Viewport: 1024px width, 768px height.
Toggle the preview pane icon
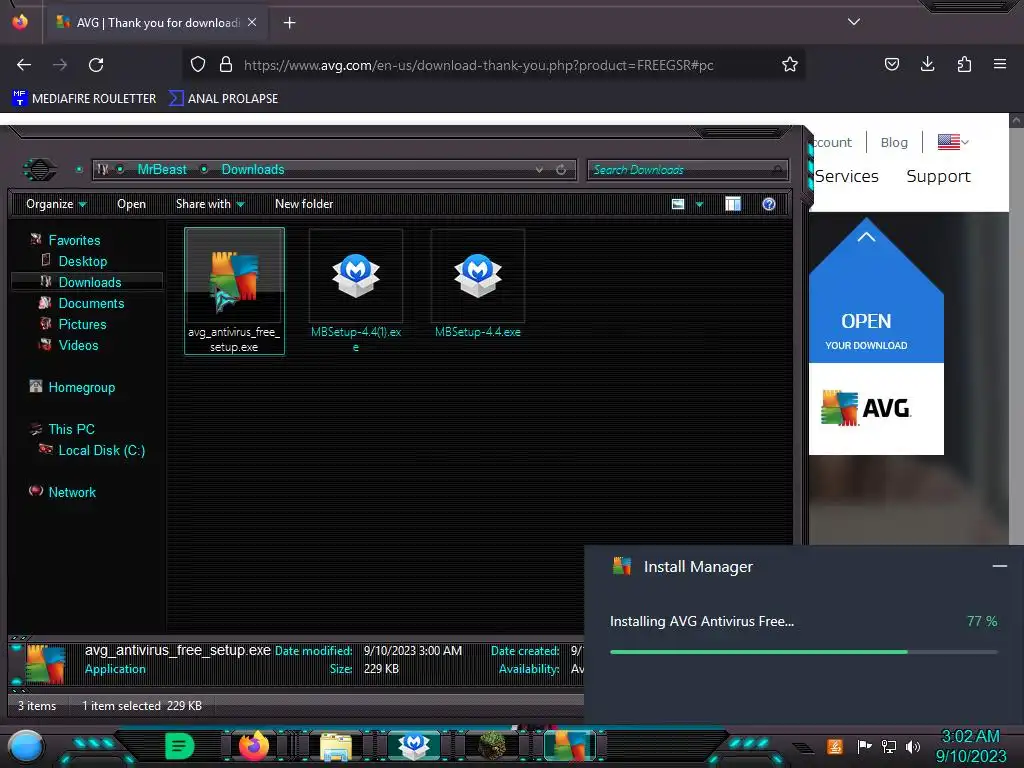733,204
